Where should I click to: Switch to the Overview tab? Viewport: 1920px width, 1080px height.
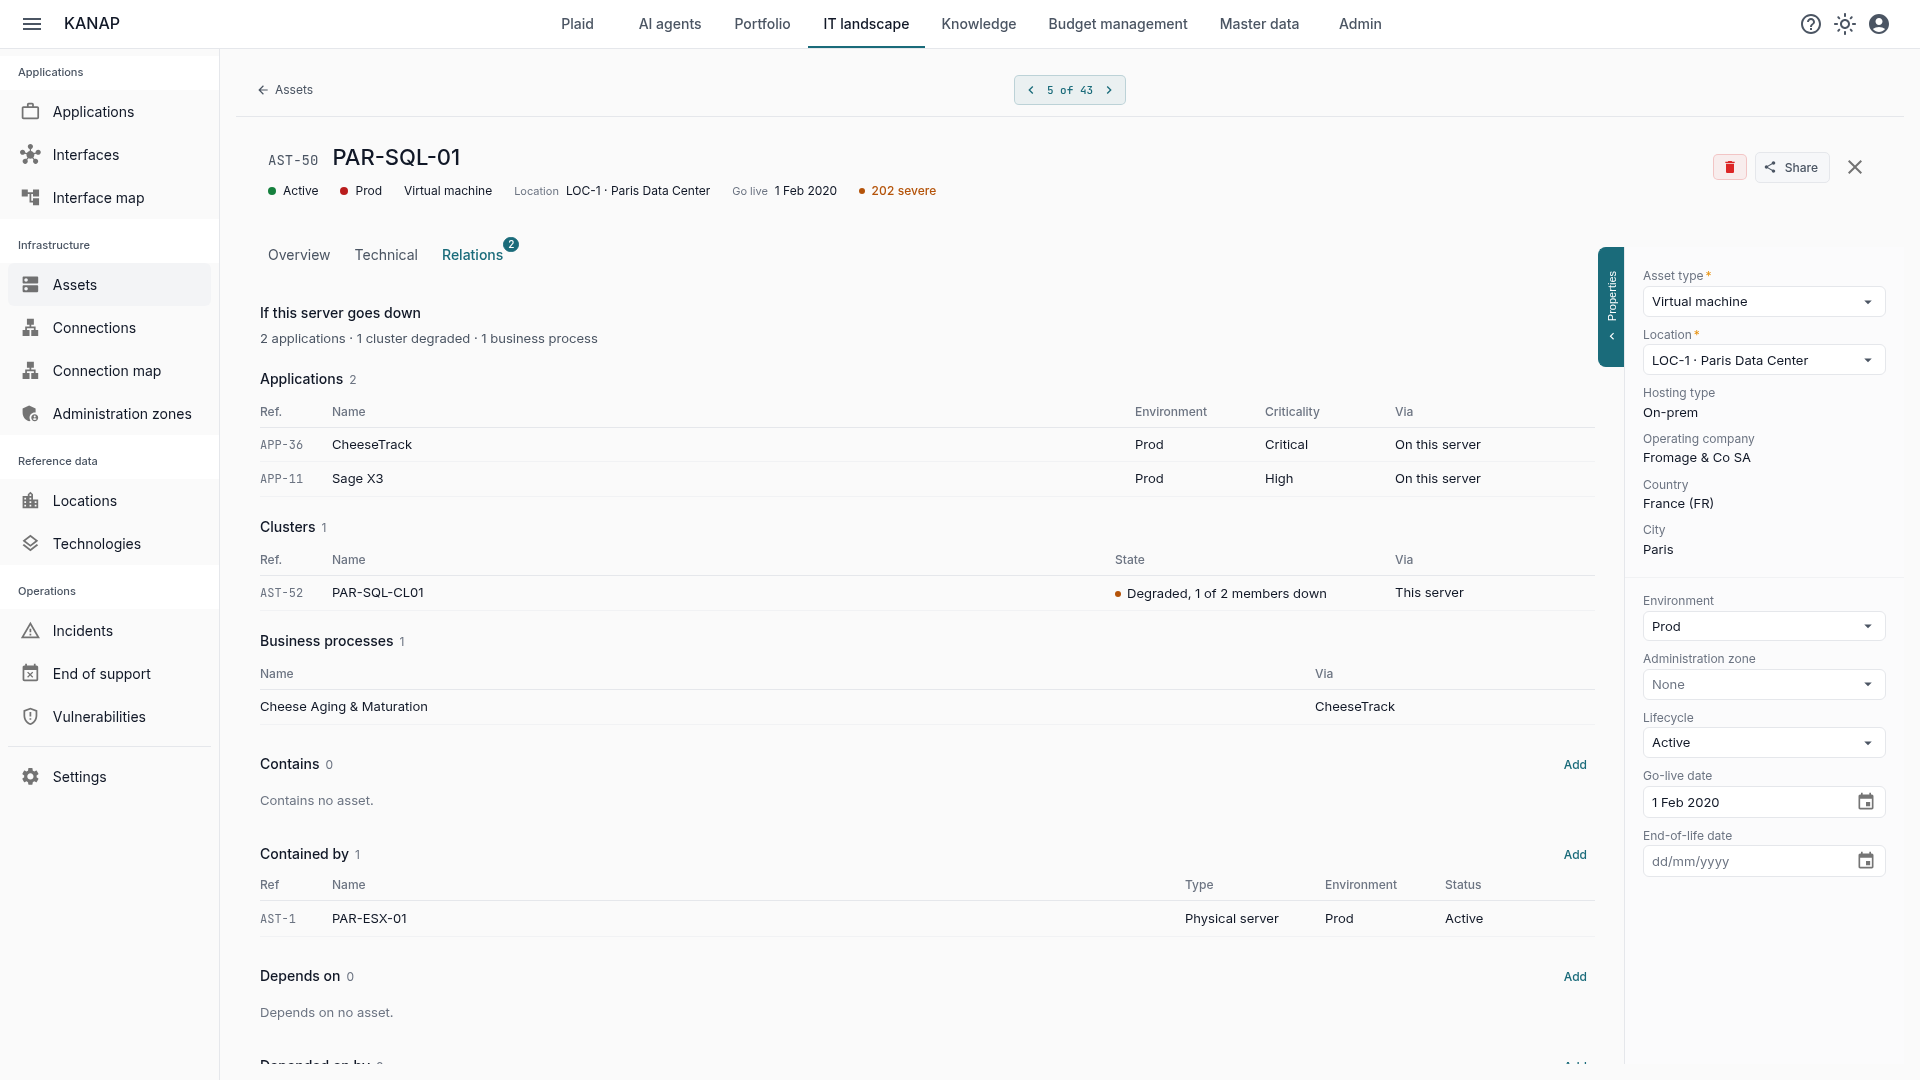coord(299,255)
